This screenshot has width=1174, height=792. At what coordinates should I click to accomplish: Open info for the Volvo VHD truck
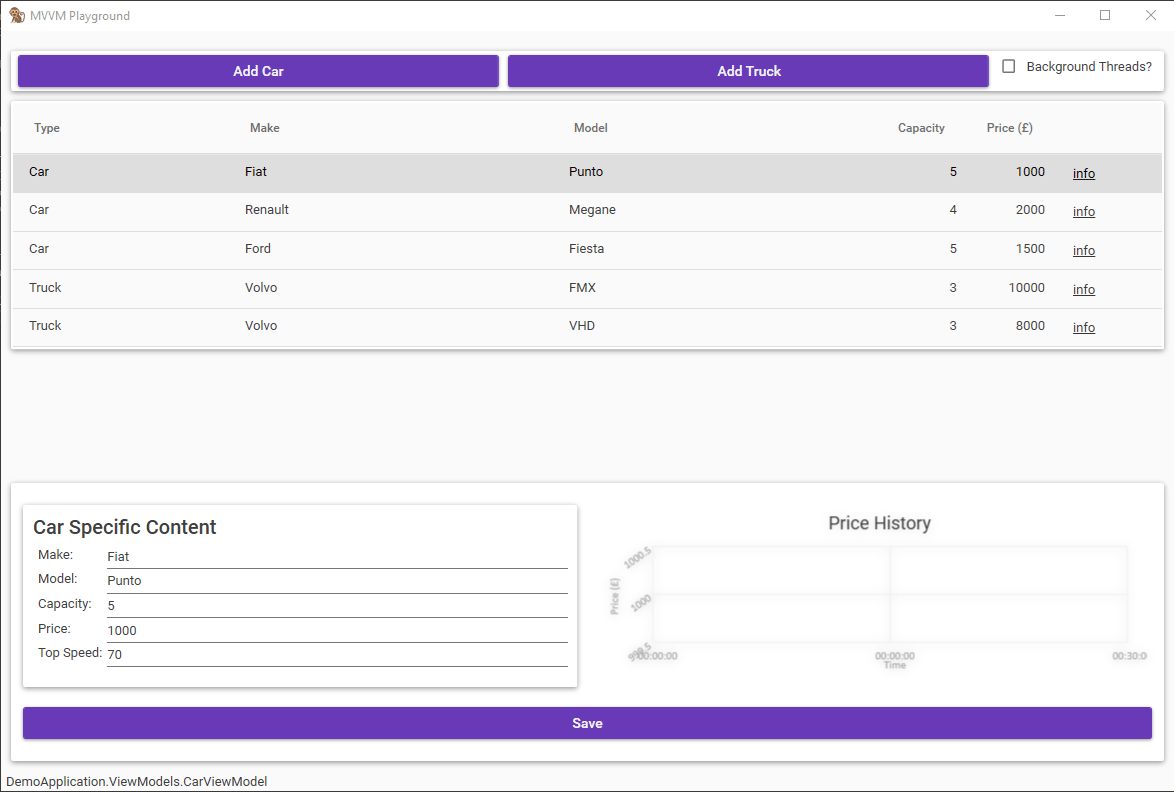[x=1083, y=327]
